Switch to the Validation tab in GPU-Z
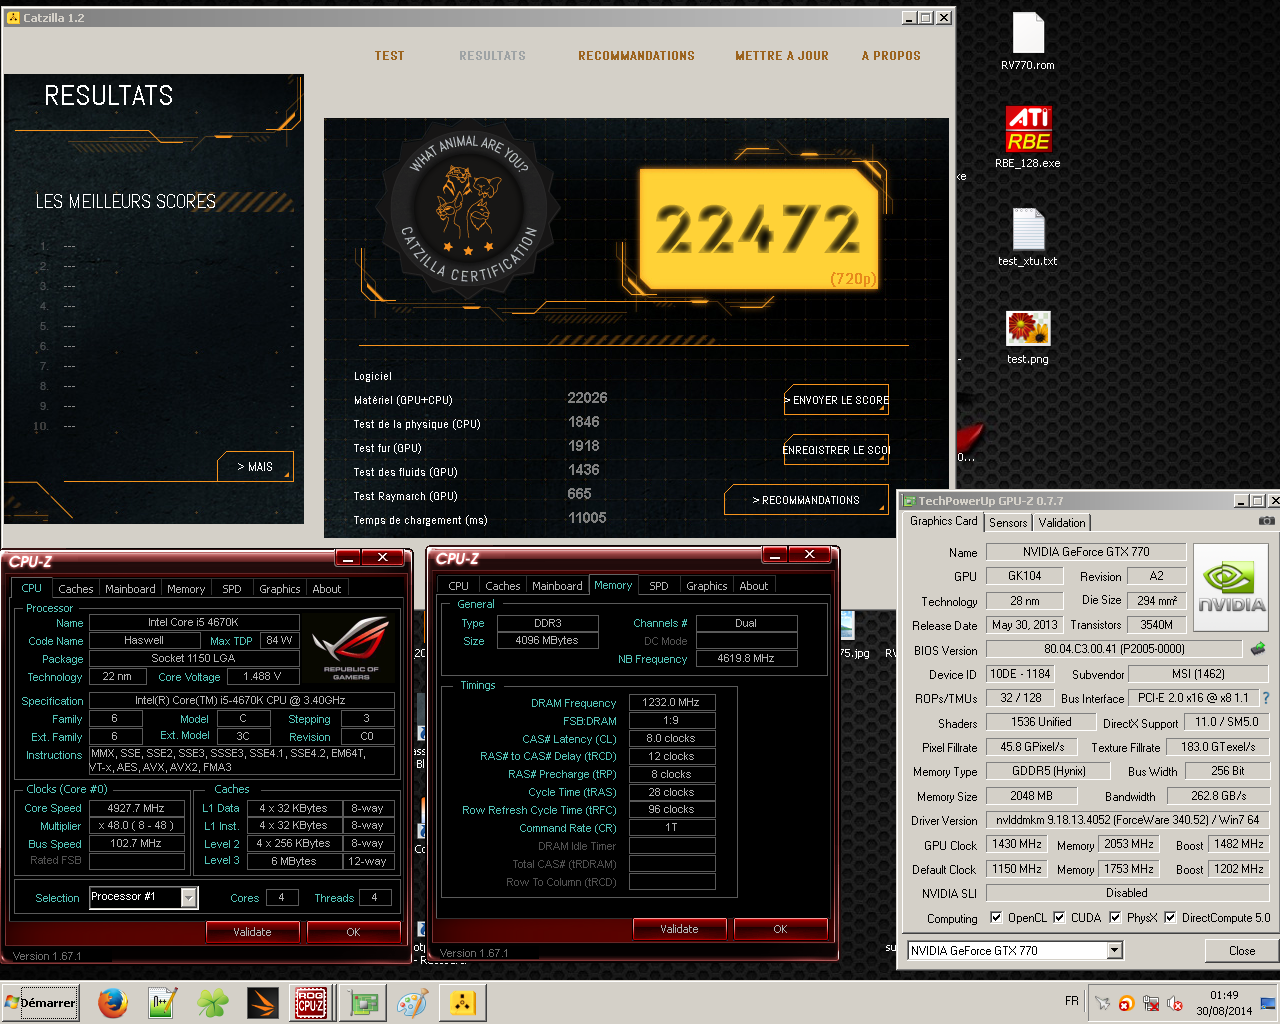The width and height of the screenshot is (1280, 1024). click(x=1062, y=522)
